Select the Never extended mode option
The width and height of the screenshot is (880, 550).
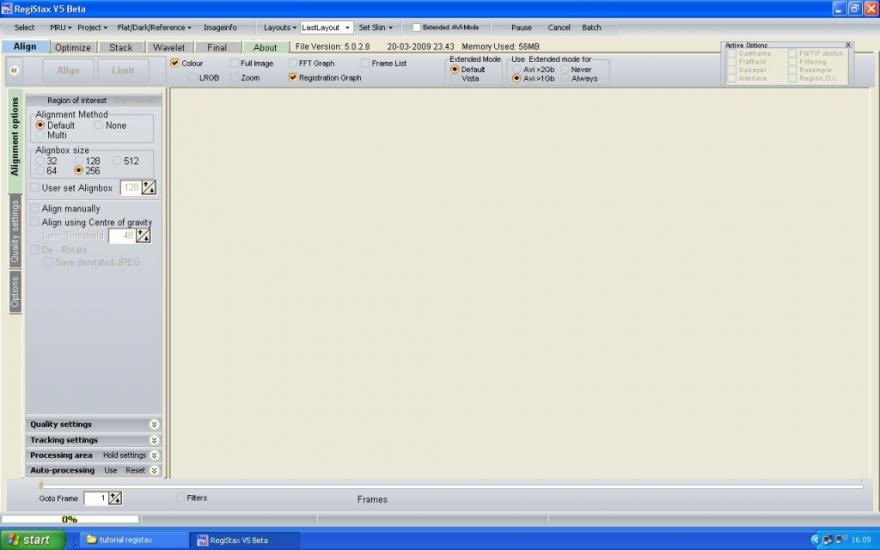coord(565,69)
